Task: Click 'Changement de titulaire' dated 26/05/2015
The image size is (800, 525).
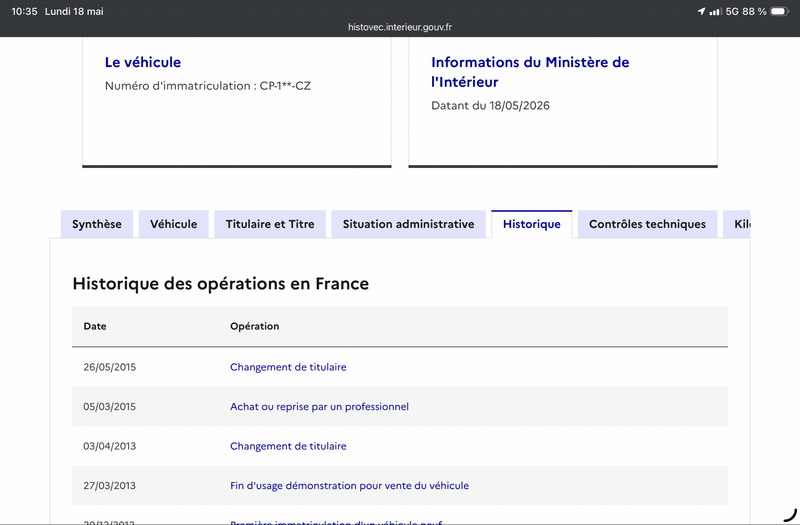Action: (288, 367)
